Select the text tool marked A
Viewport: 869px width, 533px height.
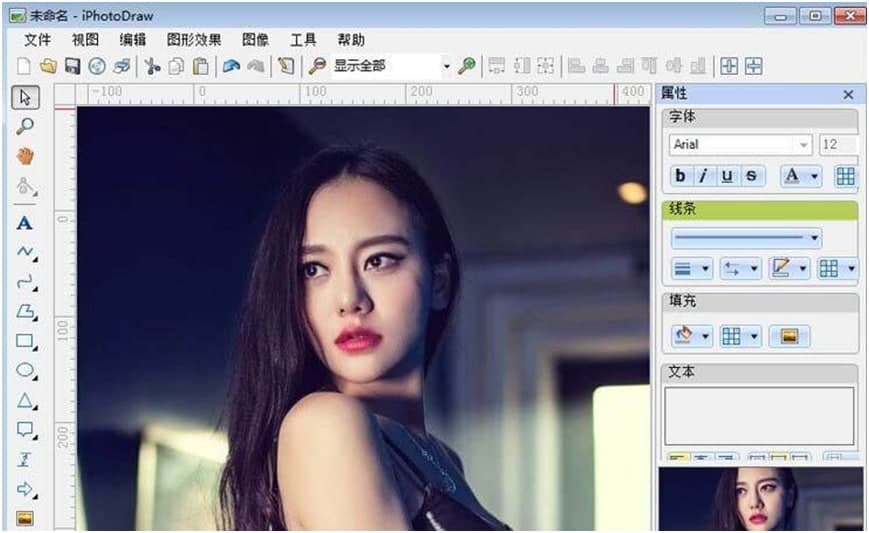tap(24, 223)
